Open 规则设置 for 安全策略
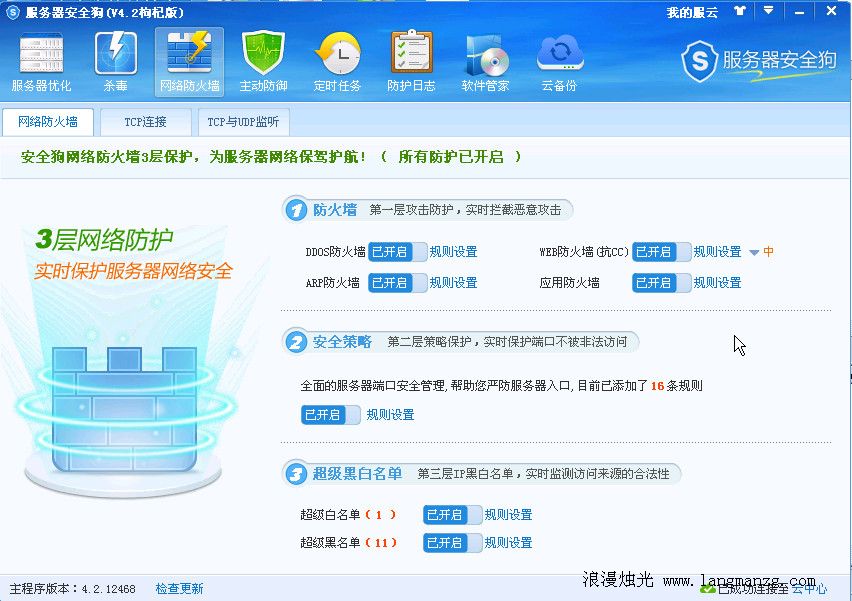Screen dimensions: 852x601 (390, 415)
